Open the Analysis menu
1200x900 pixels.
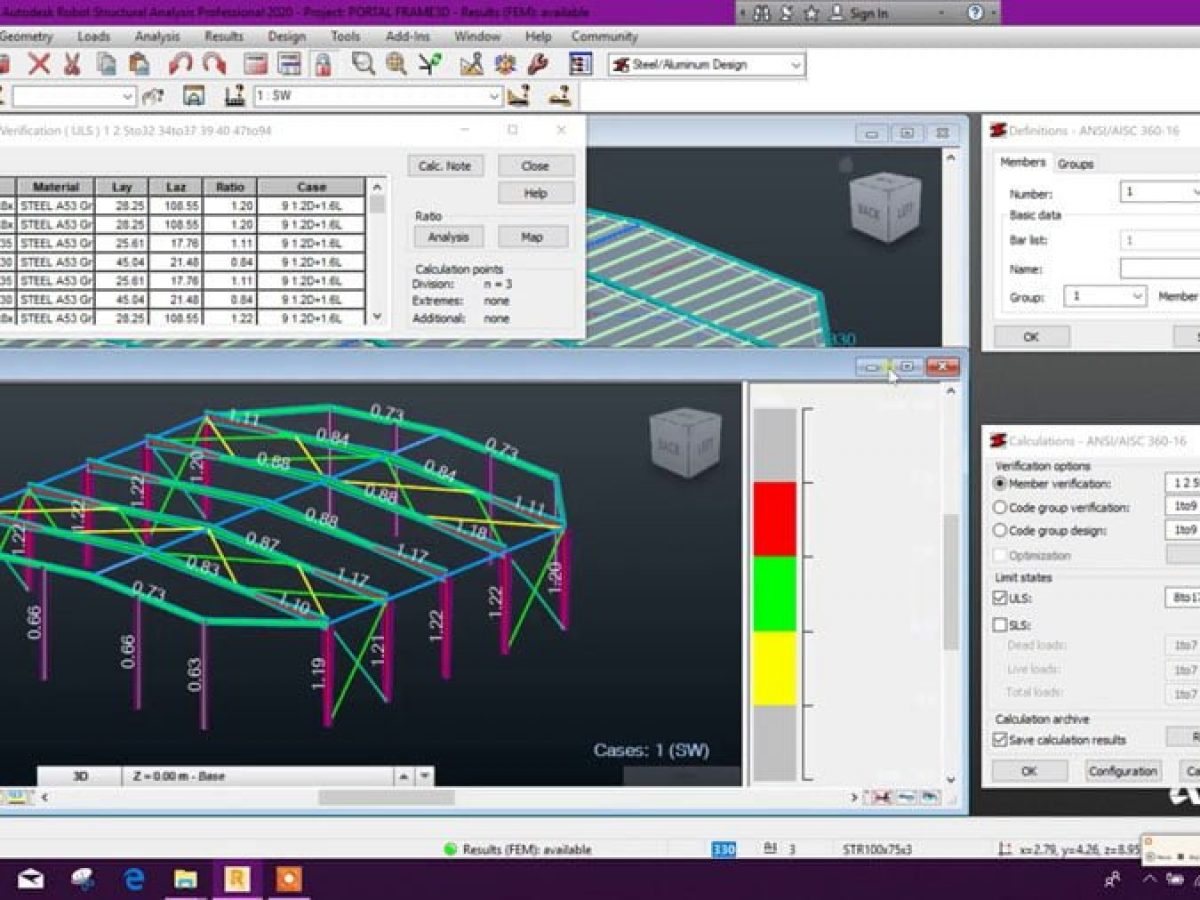point(157,37)
